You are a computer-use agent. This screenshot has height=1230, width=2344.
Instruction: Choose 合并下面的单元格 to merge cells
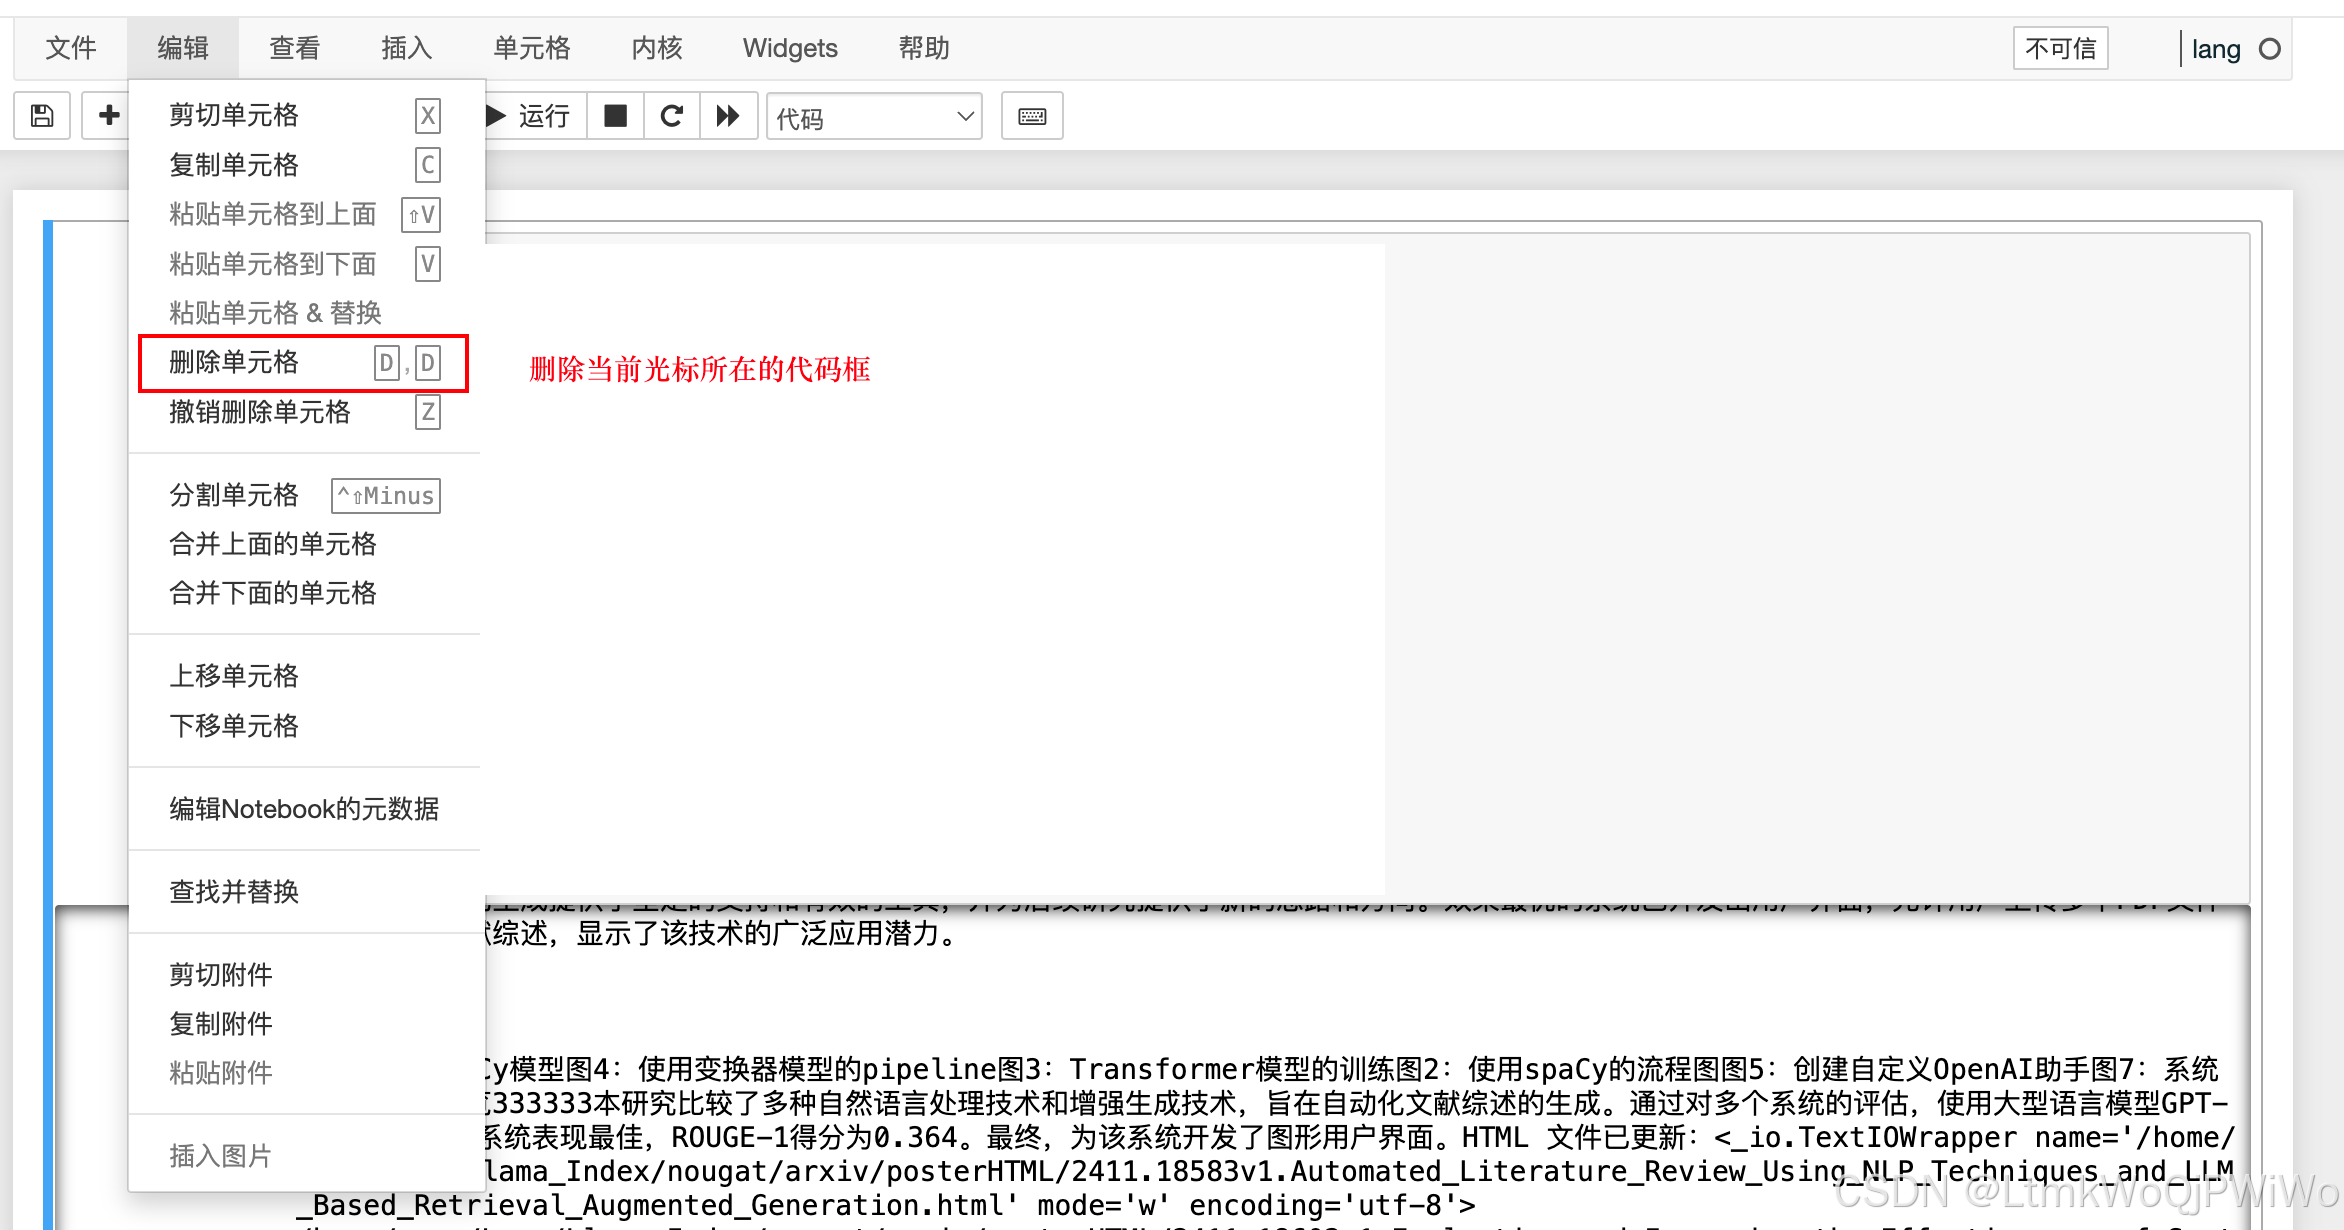(x=273, y=592)
